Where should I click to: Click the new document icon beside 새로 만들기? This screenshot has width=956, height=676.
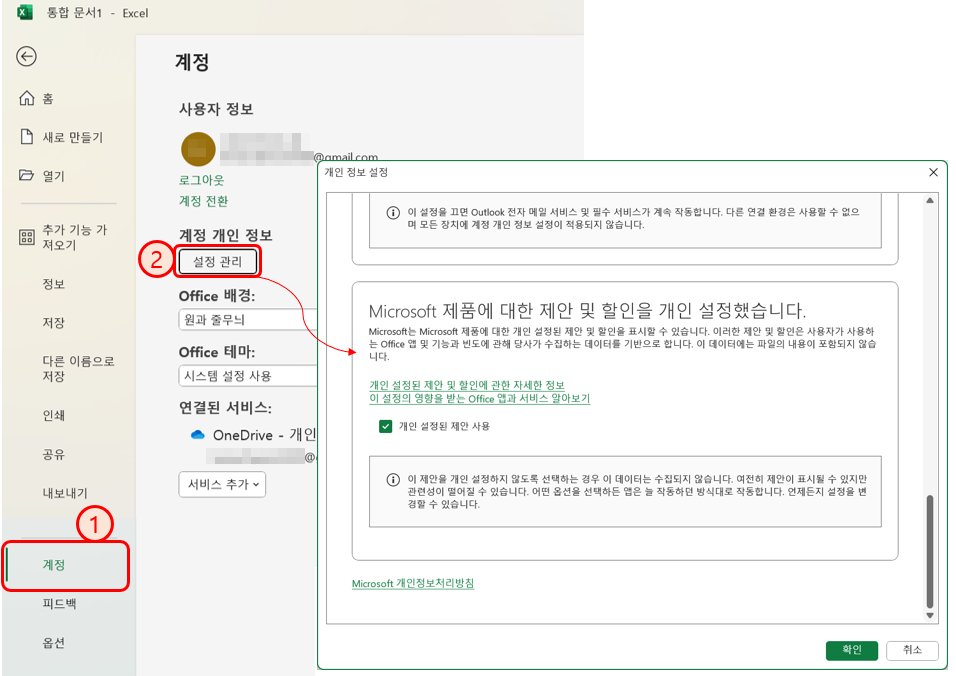pyautogui.click(x=26, y=137)
